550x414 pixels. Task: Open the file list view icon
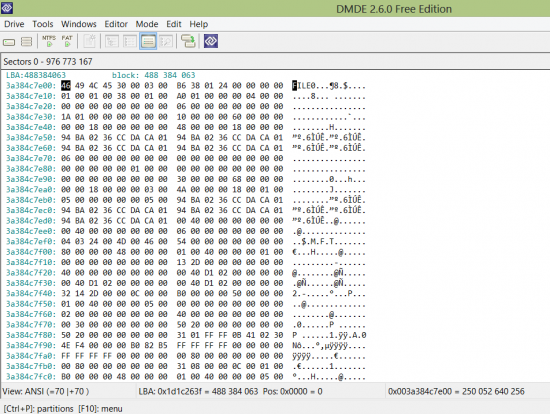click(130, 41)
